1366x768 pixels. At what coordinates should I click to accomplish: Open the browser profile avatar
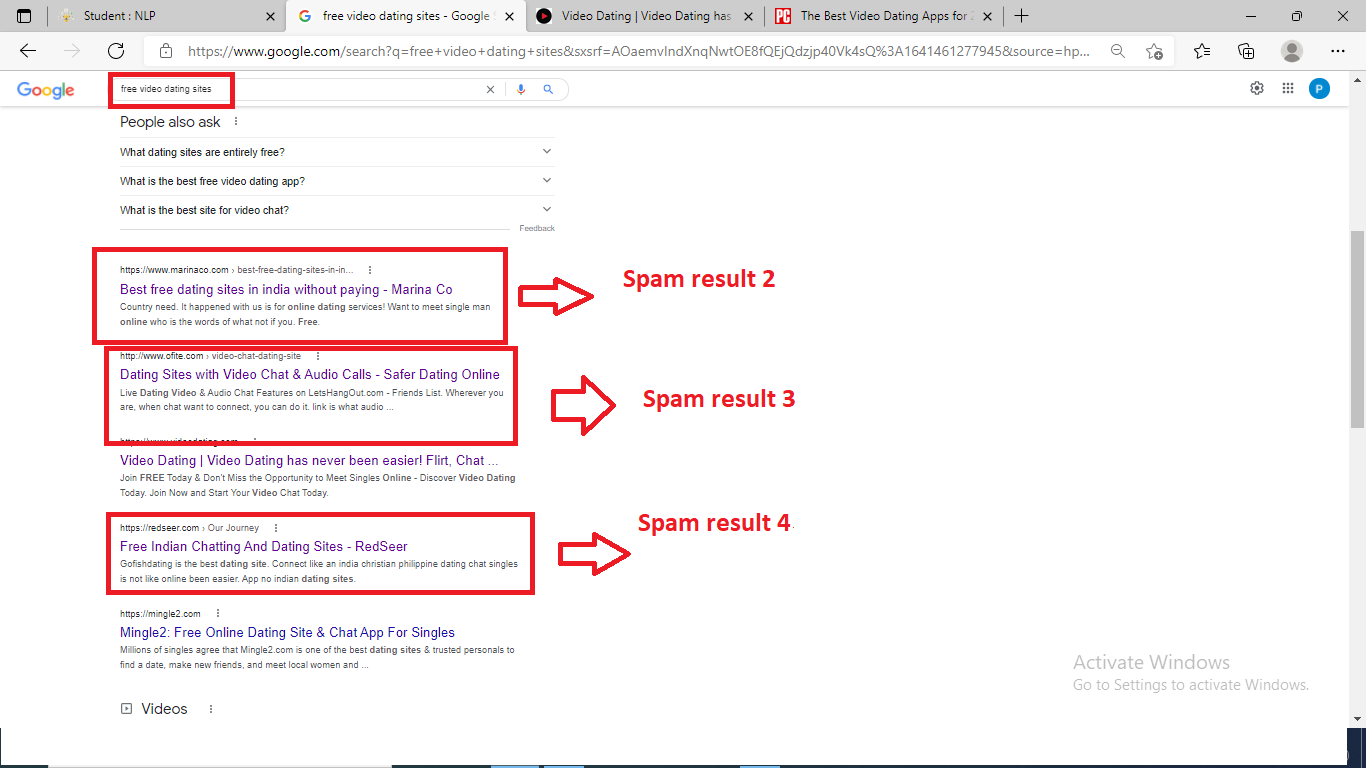click(1292, 51)
